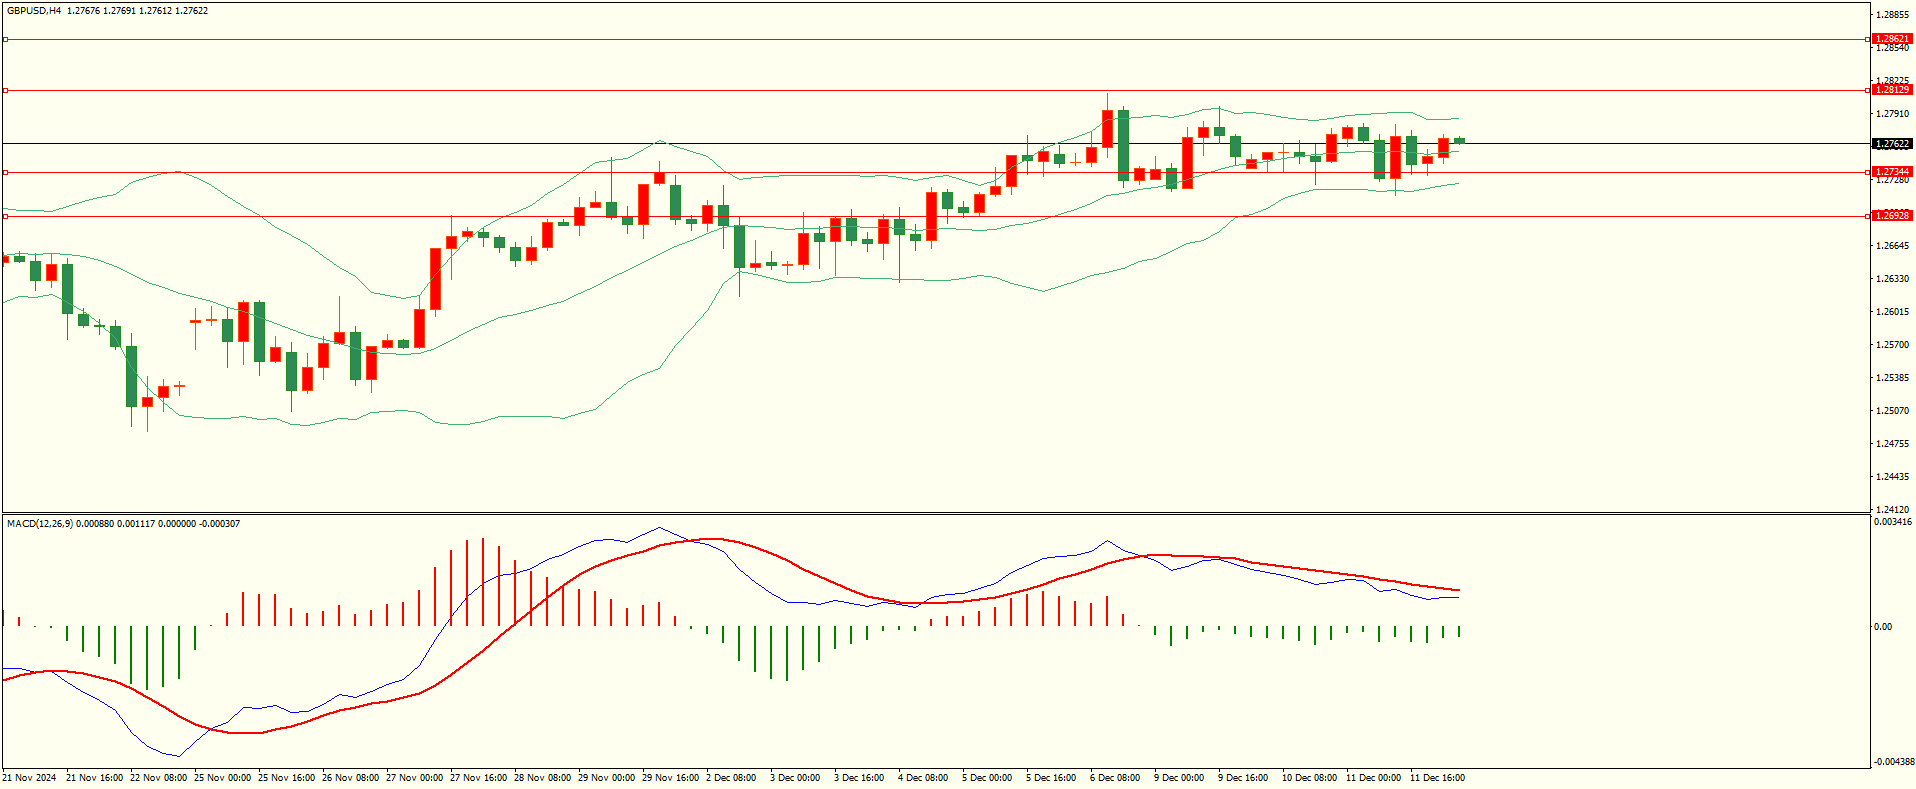
Task: Click the 1.25070 price scale value
Action: [1891, 411]
